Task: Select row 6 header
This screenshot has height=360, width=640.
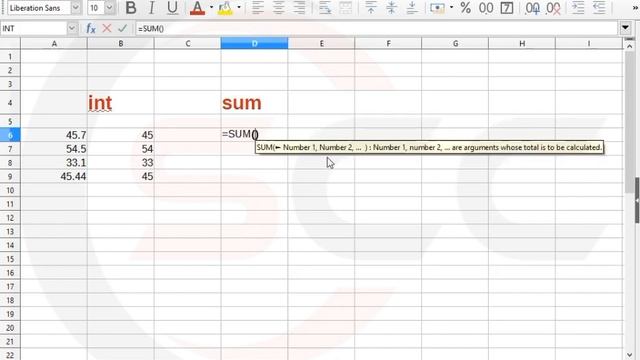Action: [10, 135]
